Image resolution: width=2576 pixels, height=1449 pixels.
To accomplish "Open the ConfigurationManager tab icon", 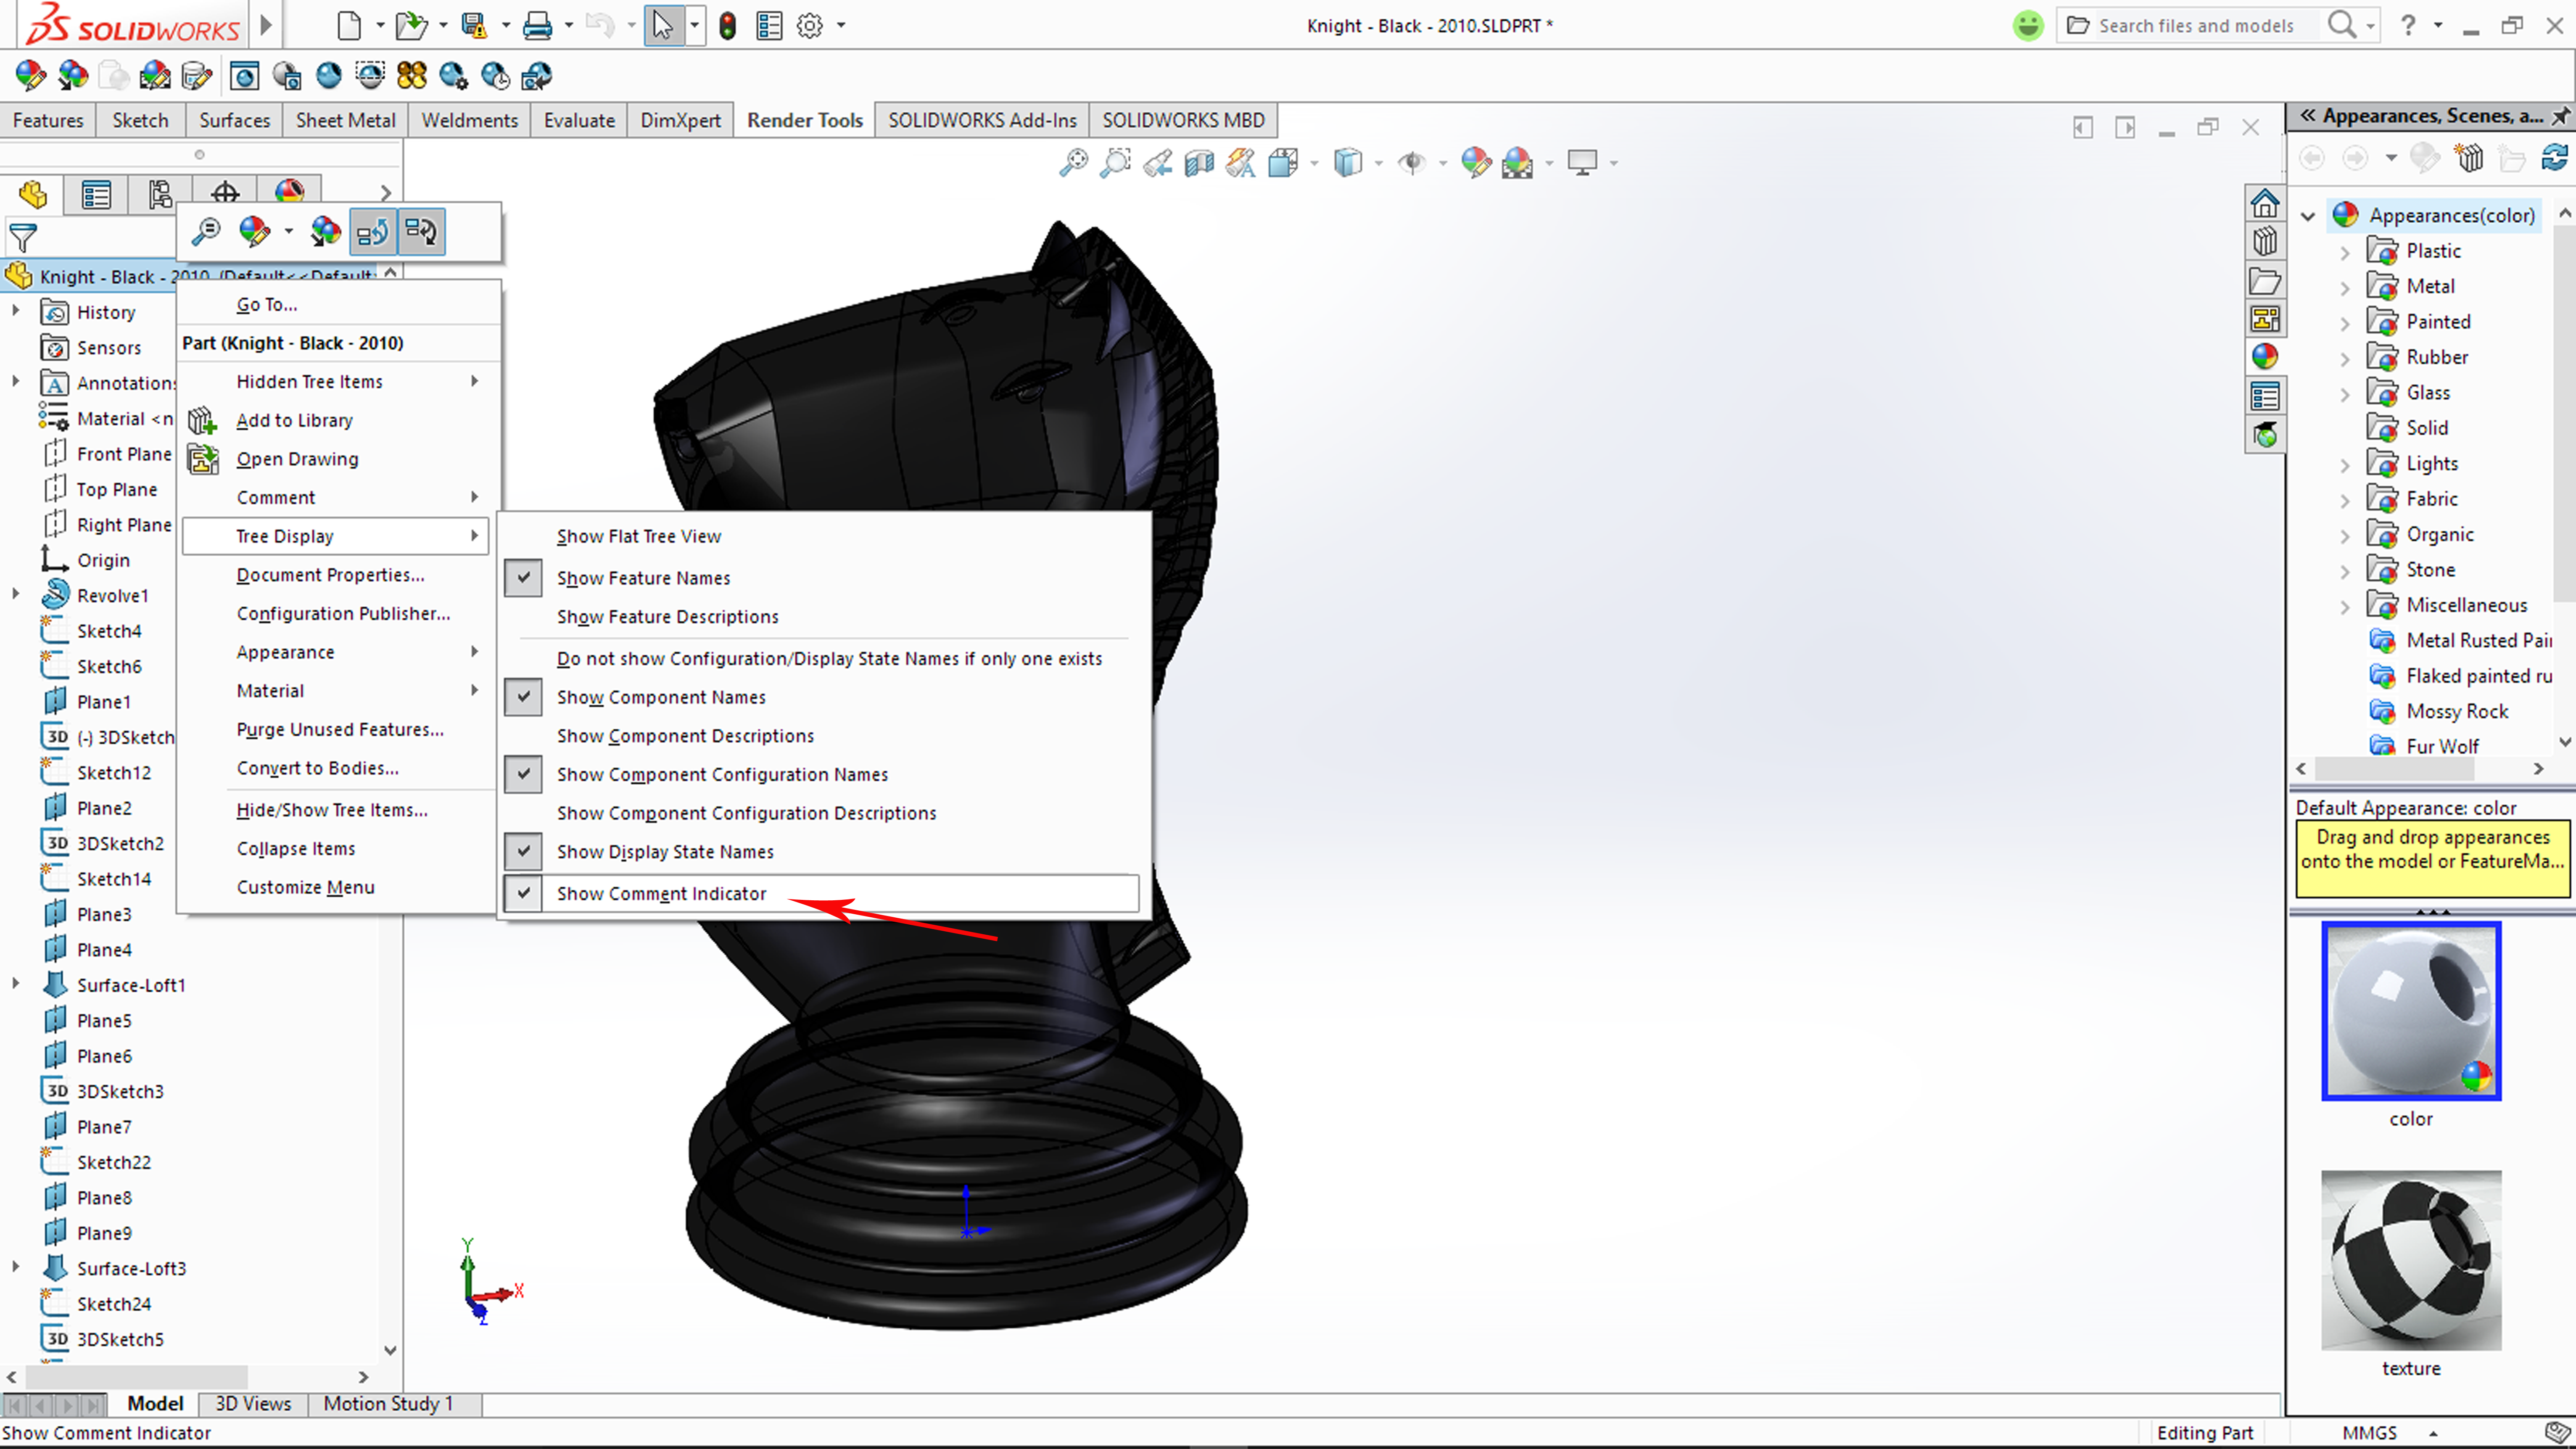I will click(x=160, y=194).
